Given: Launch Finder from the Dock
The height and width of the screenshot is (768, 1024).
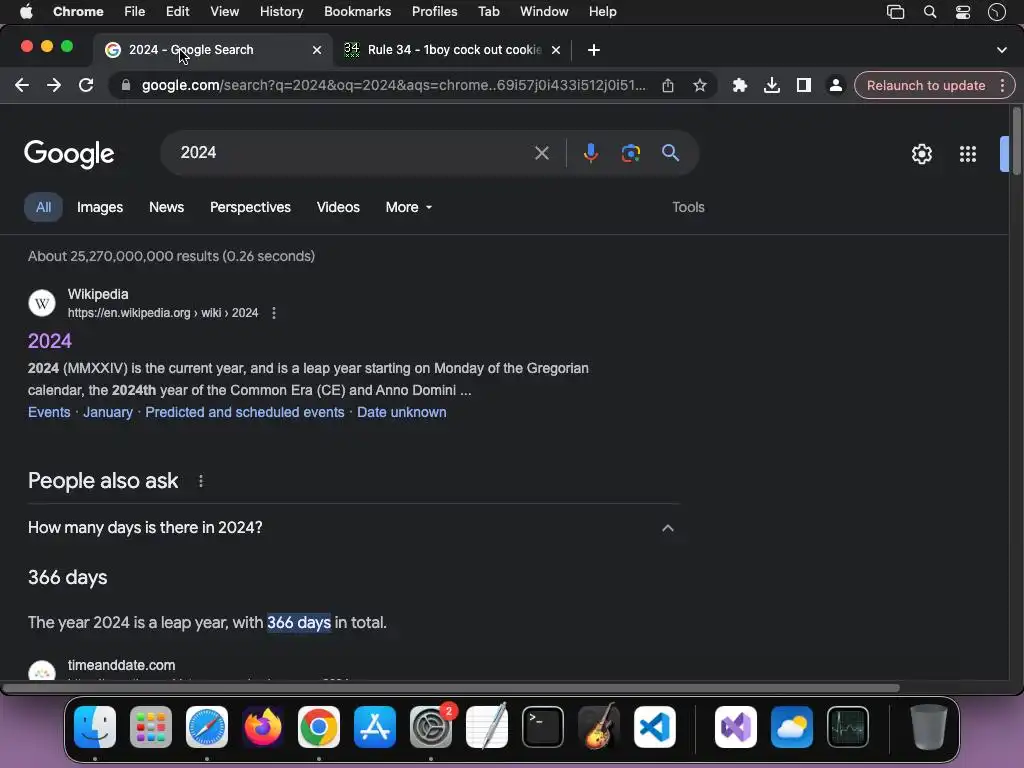Looking at the screenshot, I should 95,727.
